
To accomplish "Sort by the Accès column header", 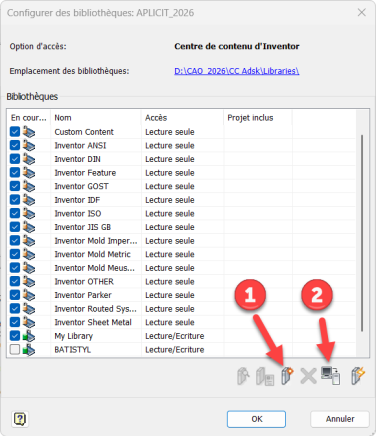I will pos(182,118).
